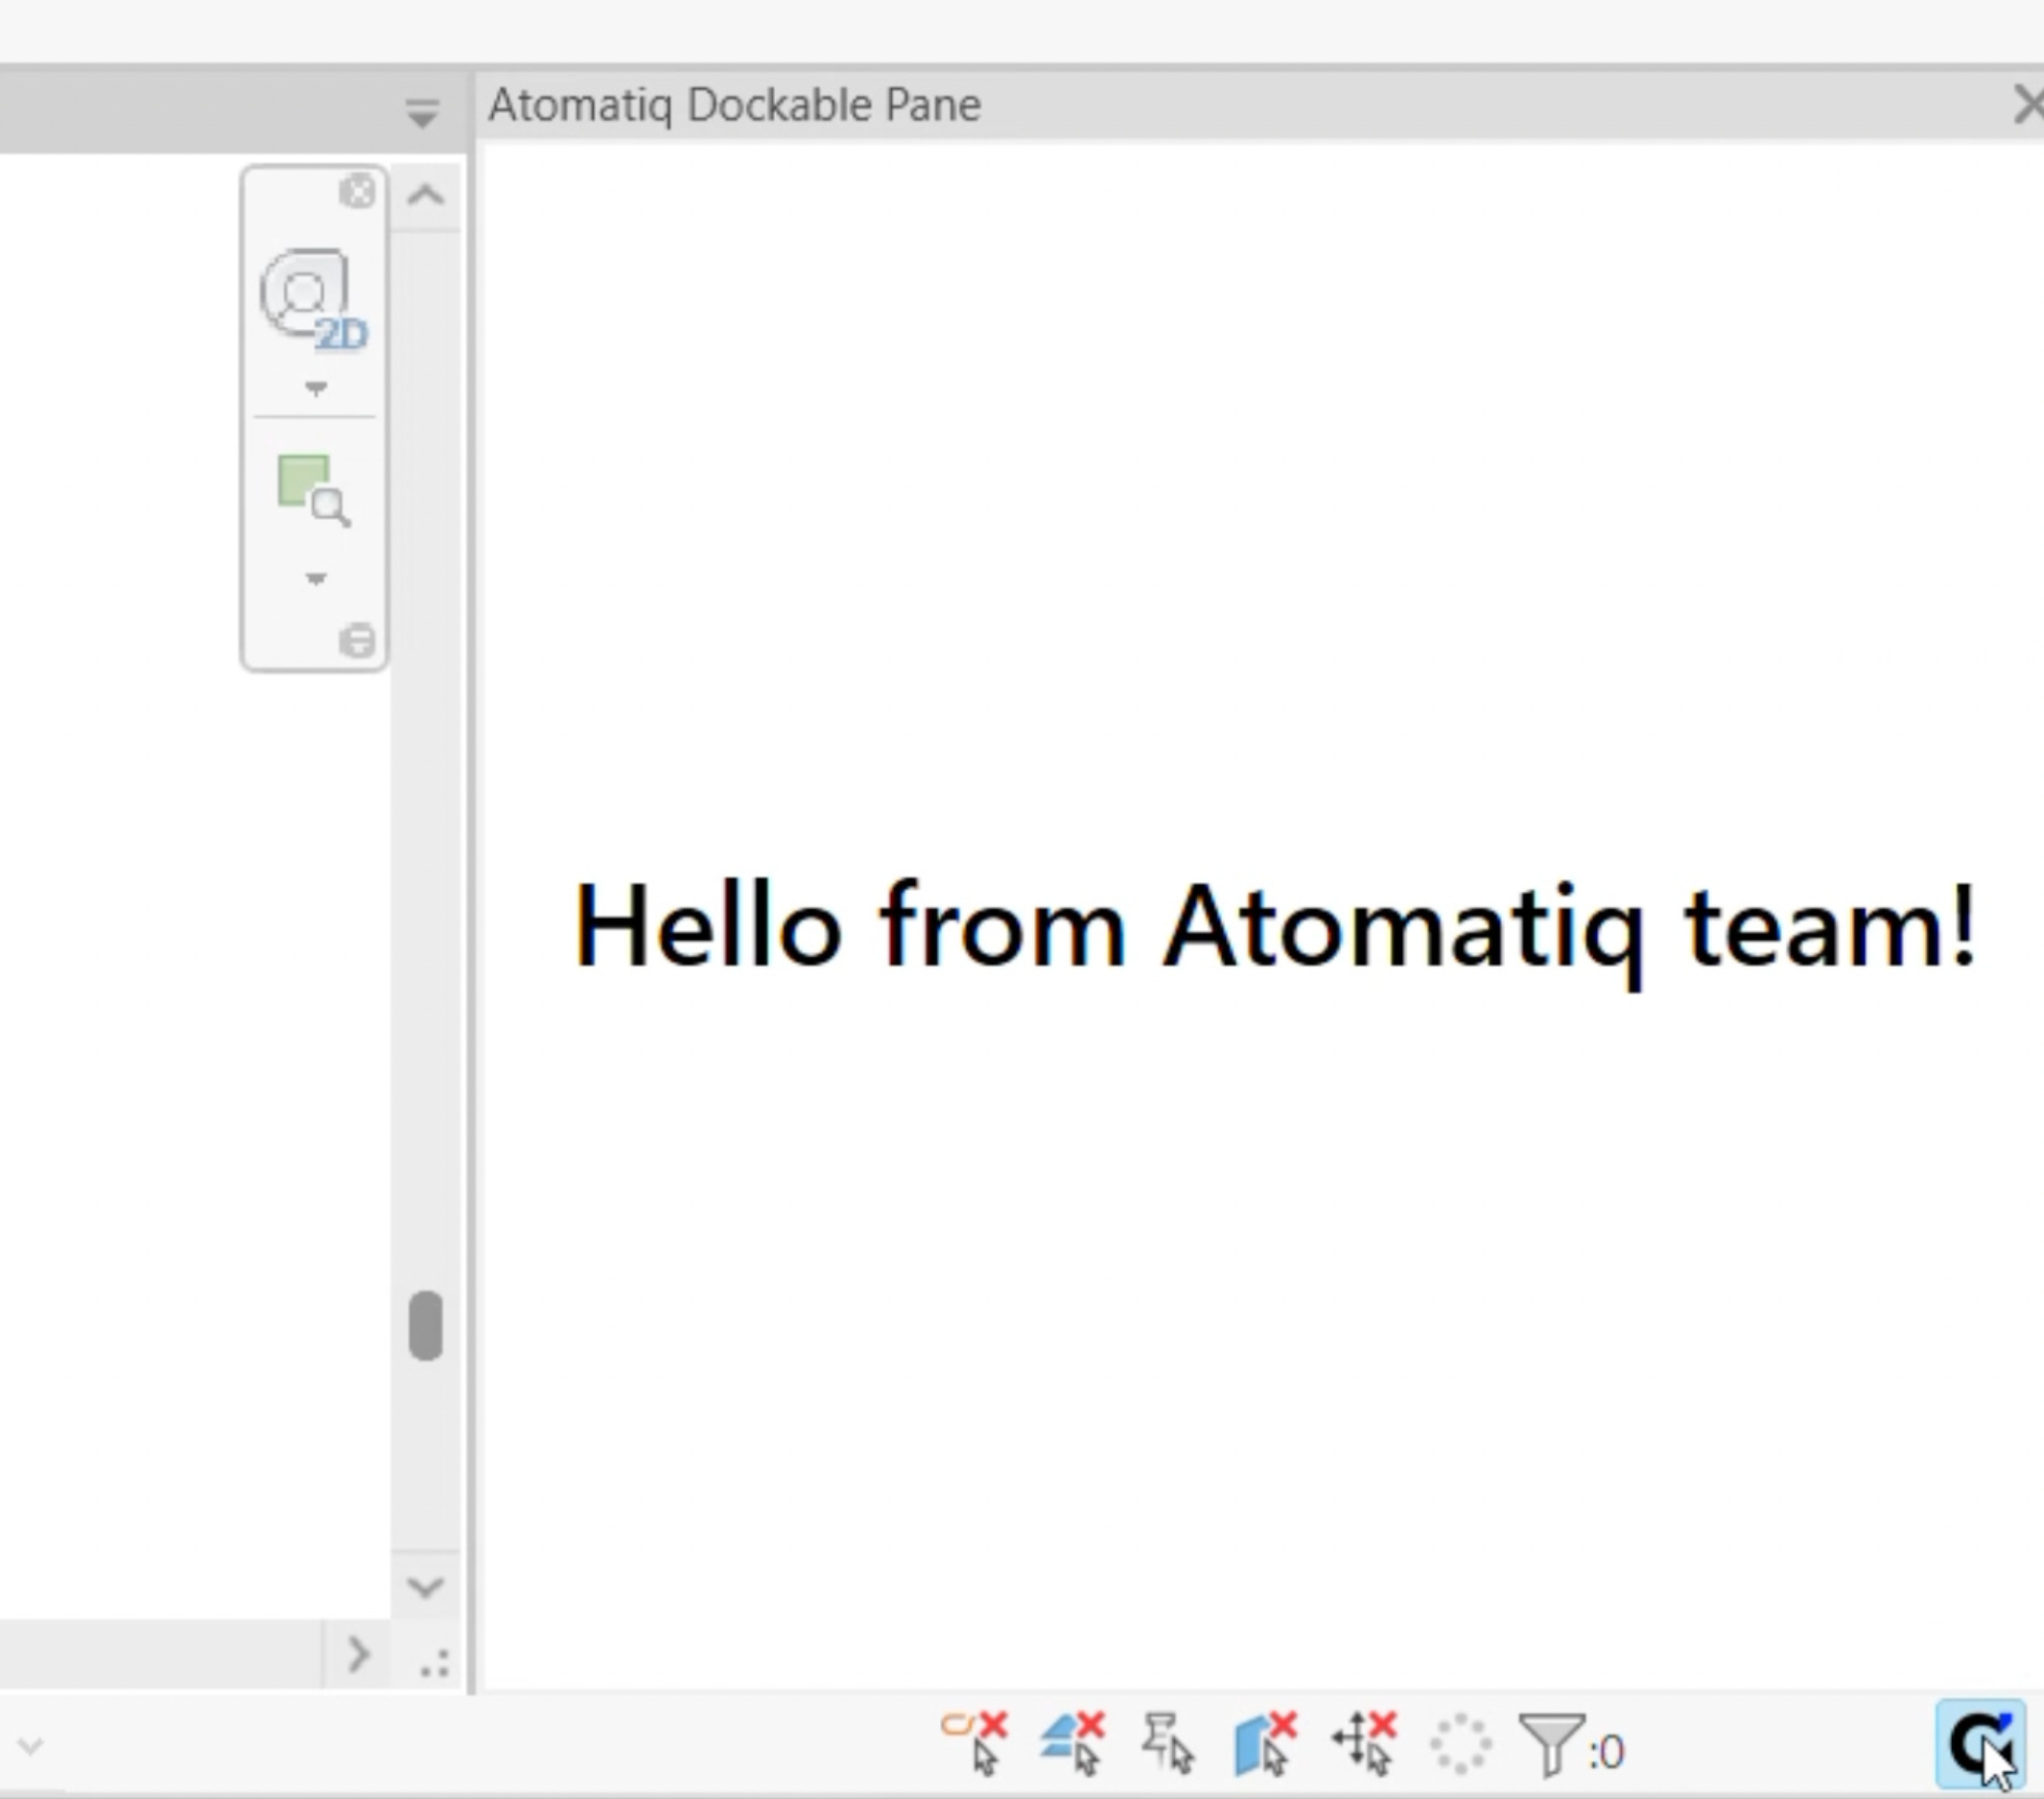2044x1799 pixels.
Task: Click the scroll up arrow
Action: pos(426,195)
